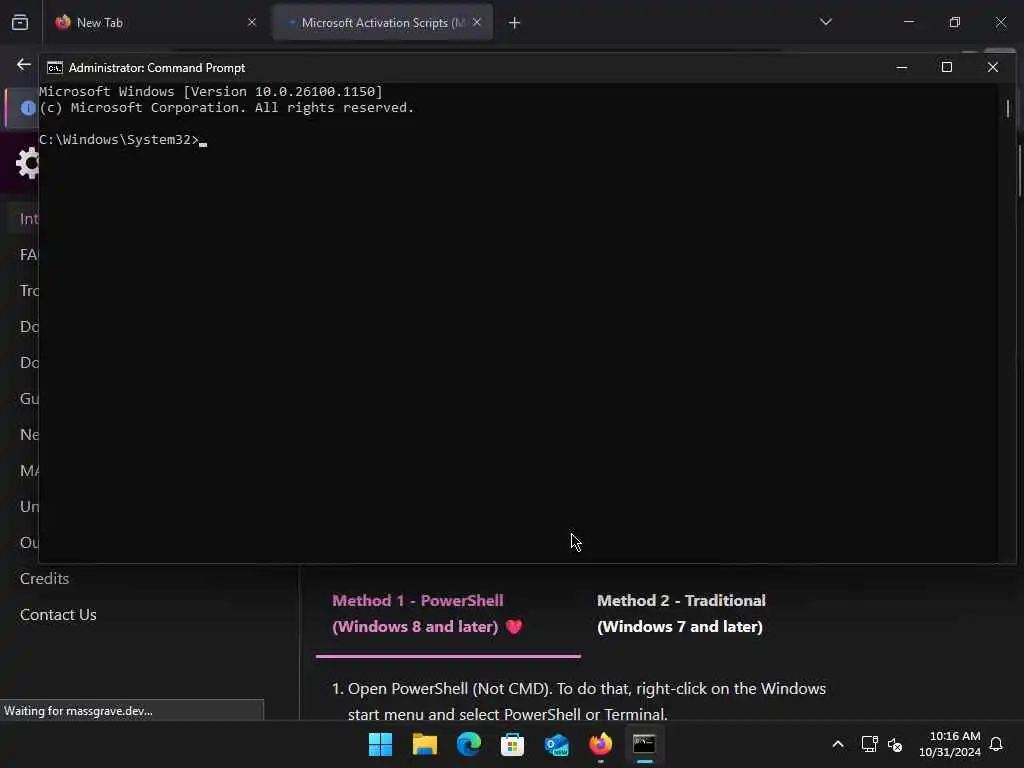The height and width of the screenshot is (768, 1024).
Task: Switch to Firefox via taskbar icon
Action: click(x=600, y=744)
